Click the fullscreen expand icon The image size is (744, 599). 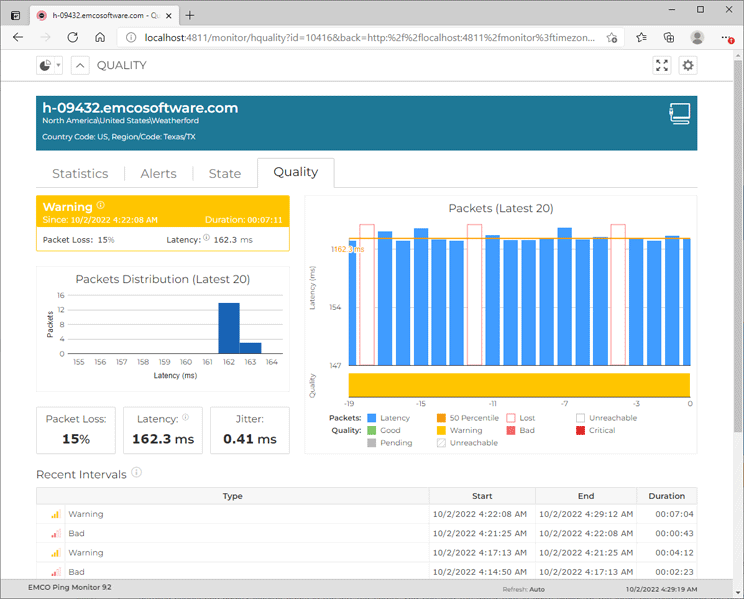click(661, 65)
